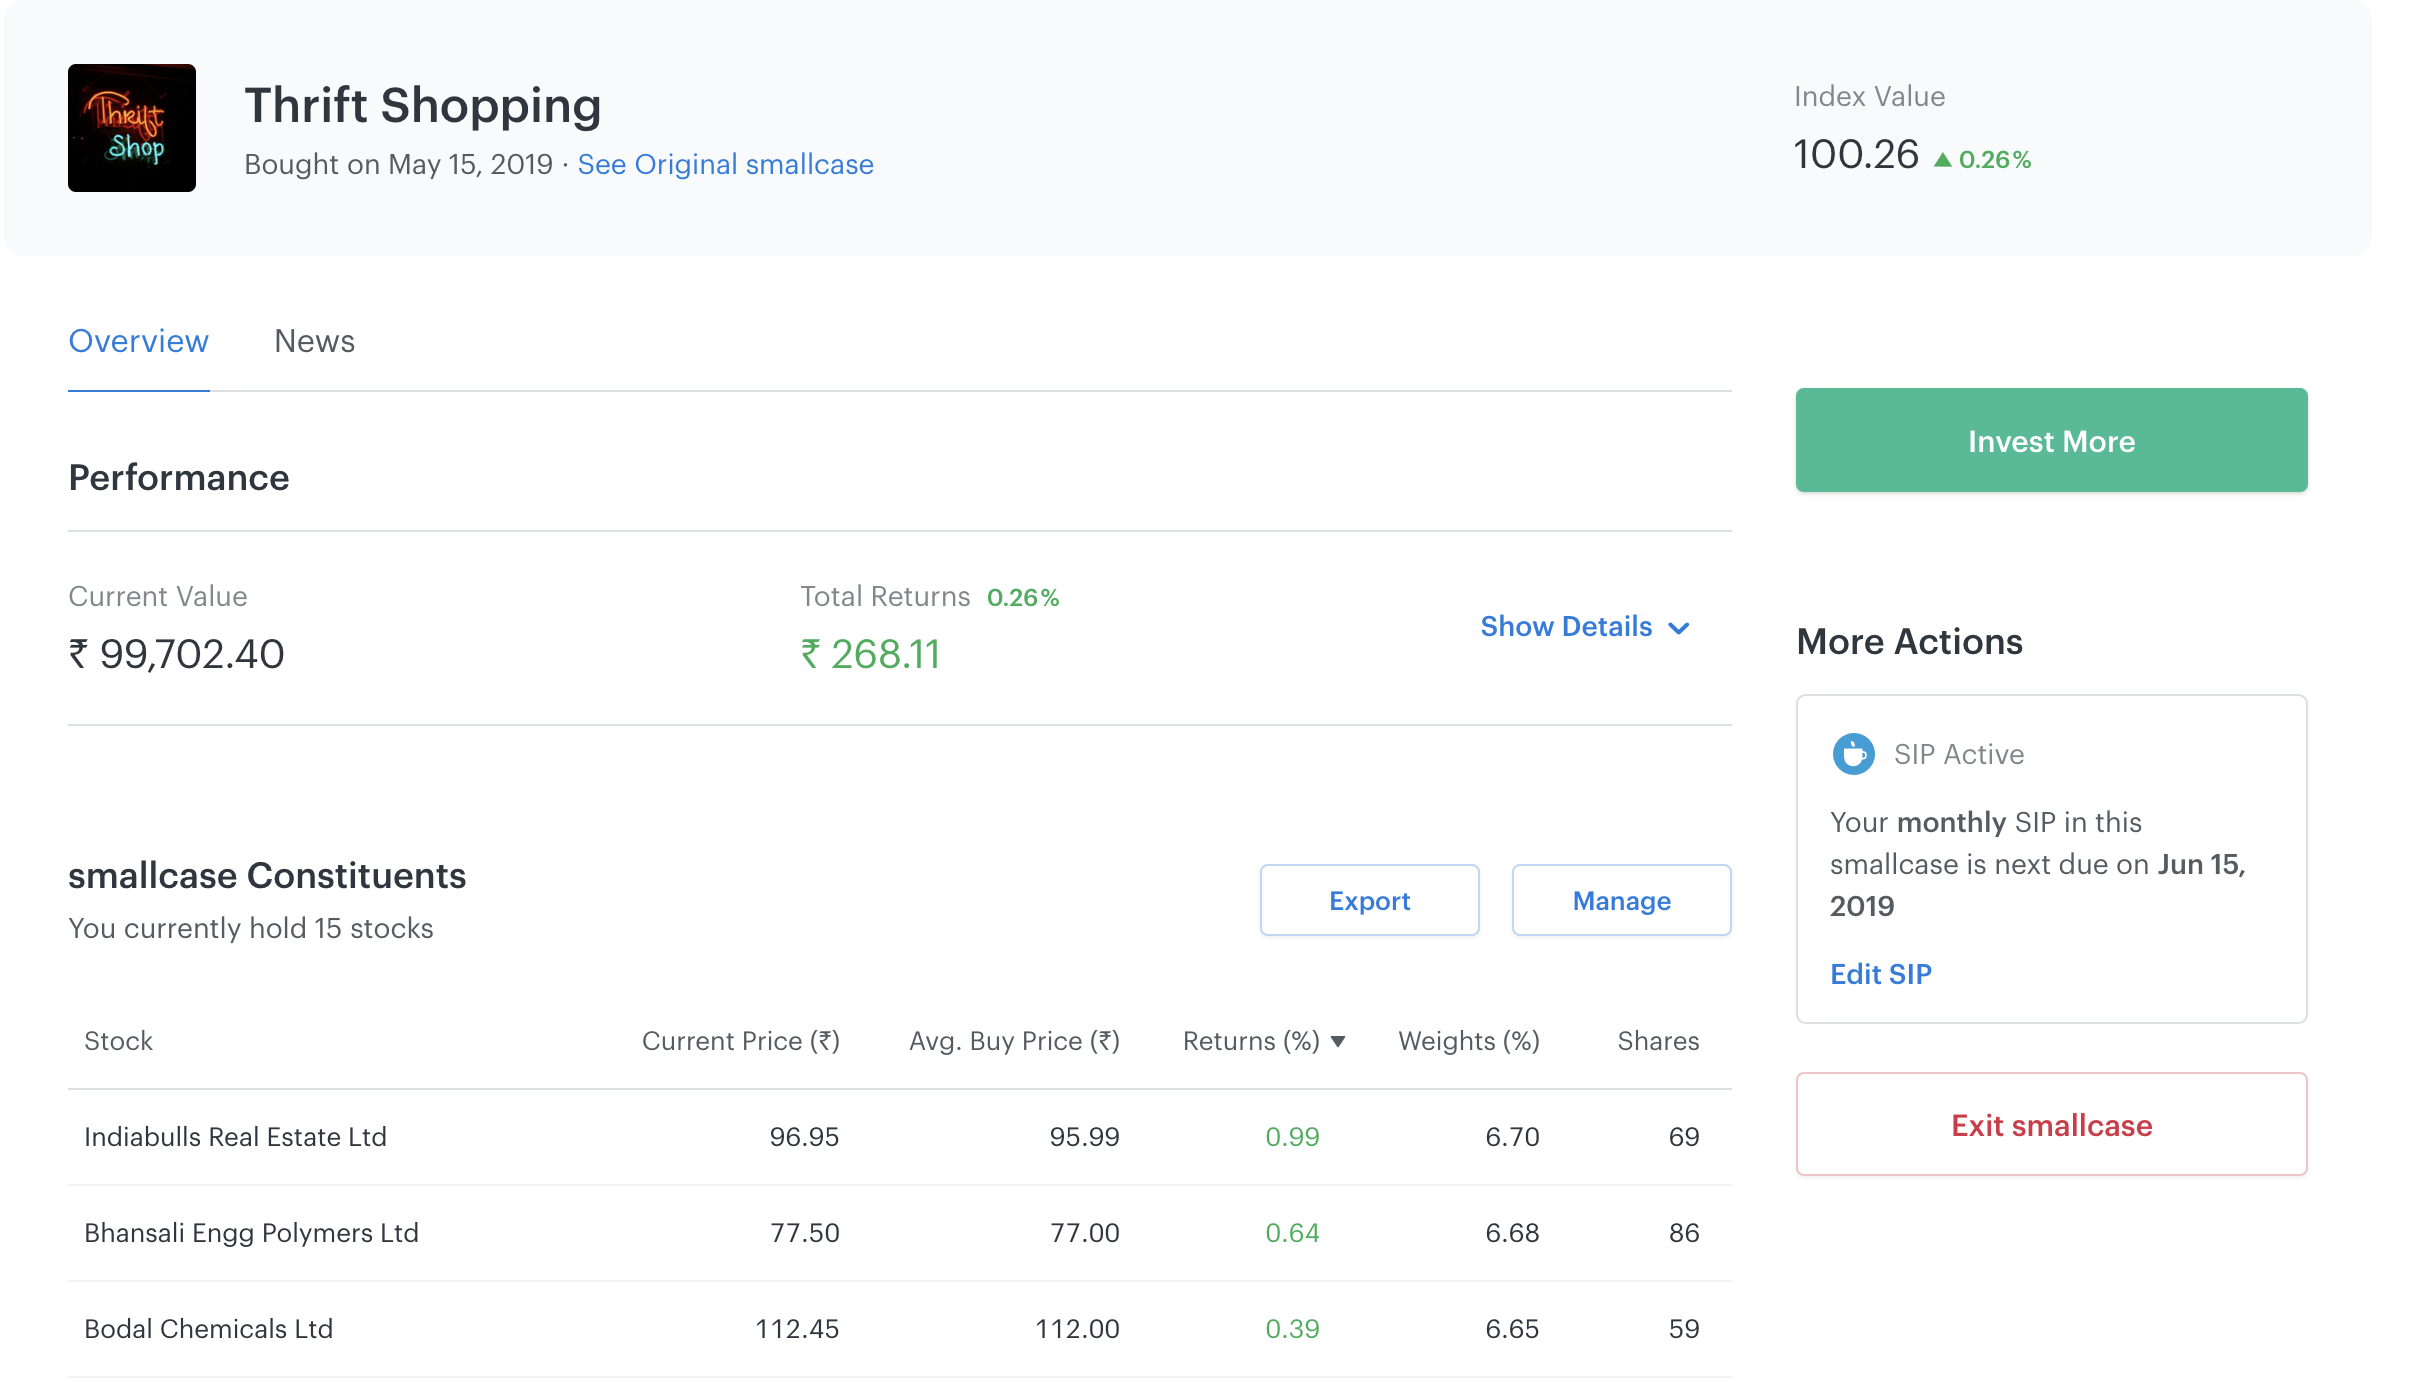
Task: Select the Bhansali Engg Polymers Ltd row
Action: 899,1233
